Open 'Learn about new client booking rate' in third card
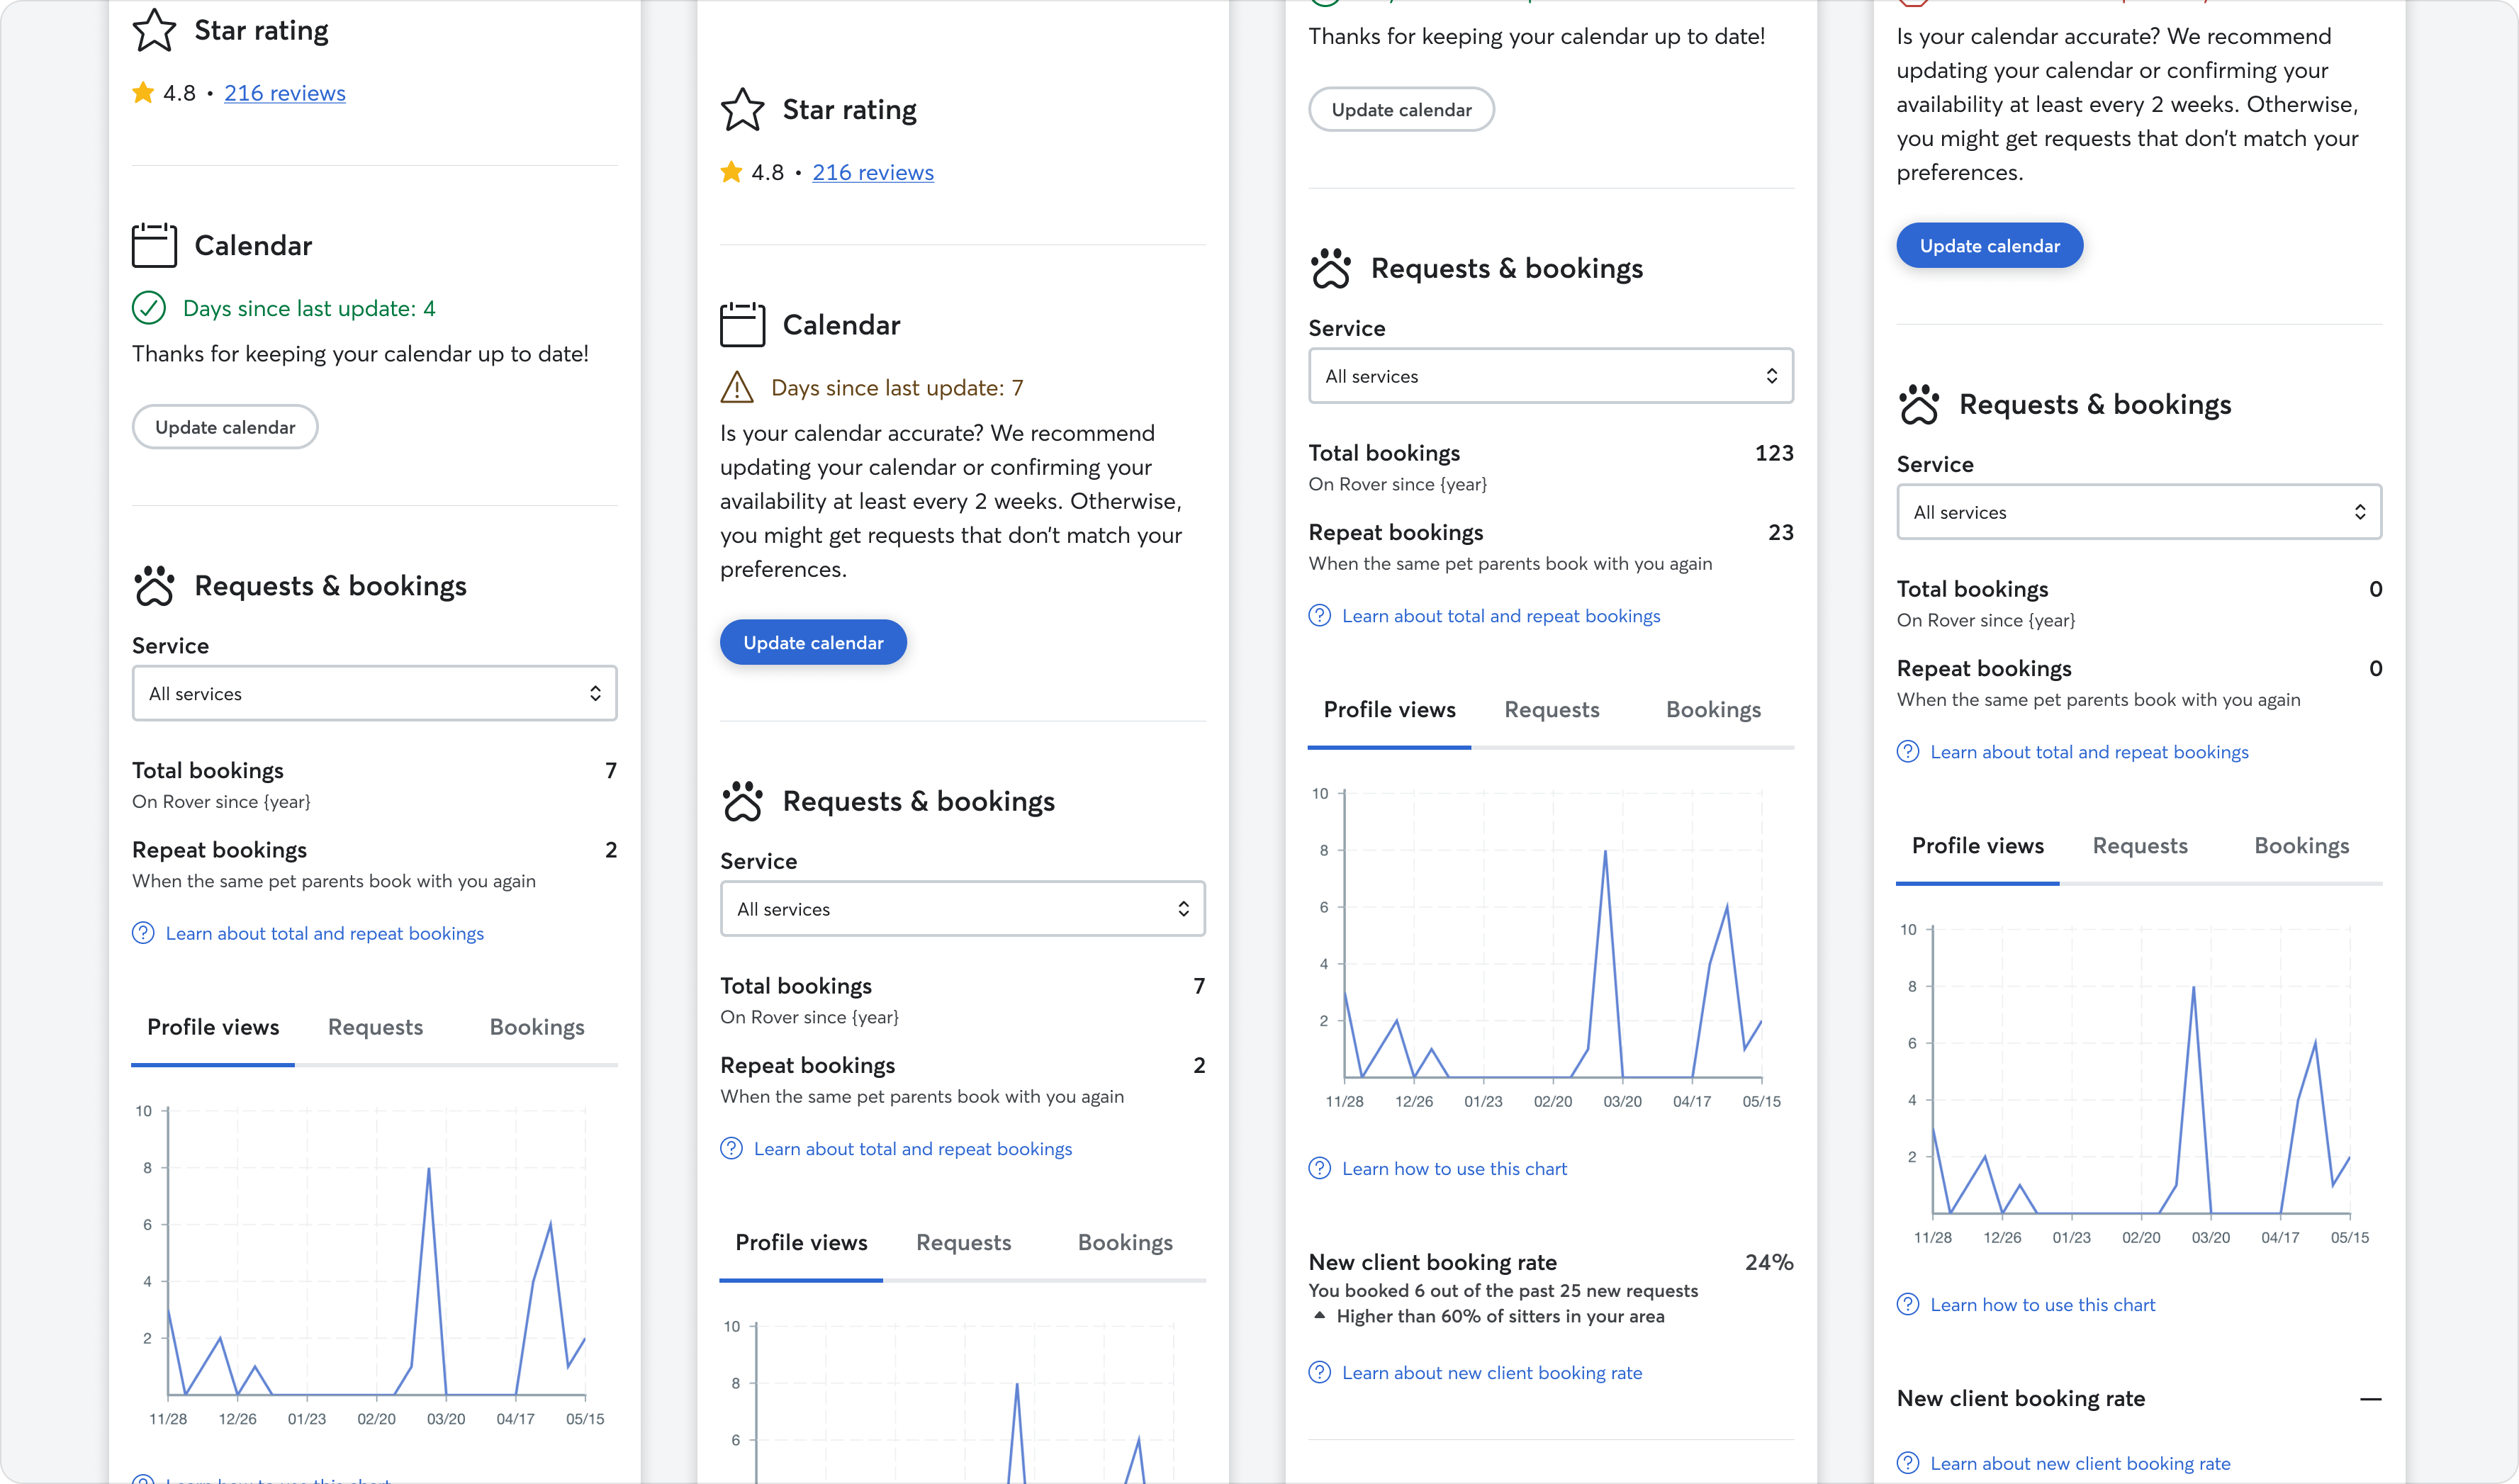Image resolution: width=2519 pixels, height=1484 pixels. (x=1491, y=1372)
